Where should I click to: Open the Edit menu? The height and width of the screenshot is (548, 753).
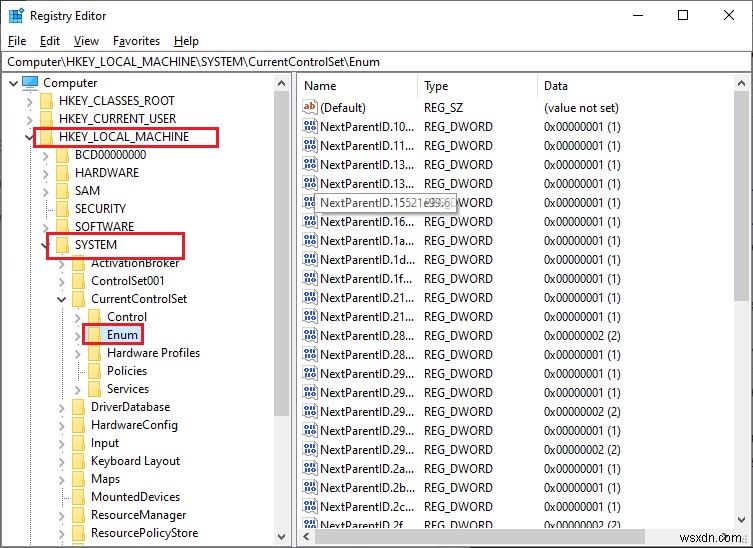[x=49, y=41]
